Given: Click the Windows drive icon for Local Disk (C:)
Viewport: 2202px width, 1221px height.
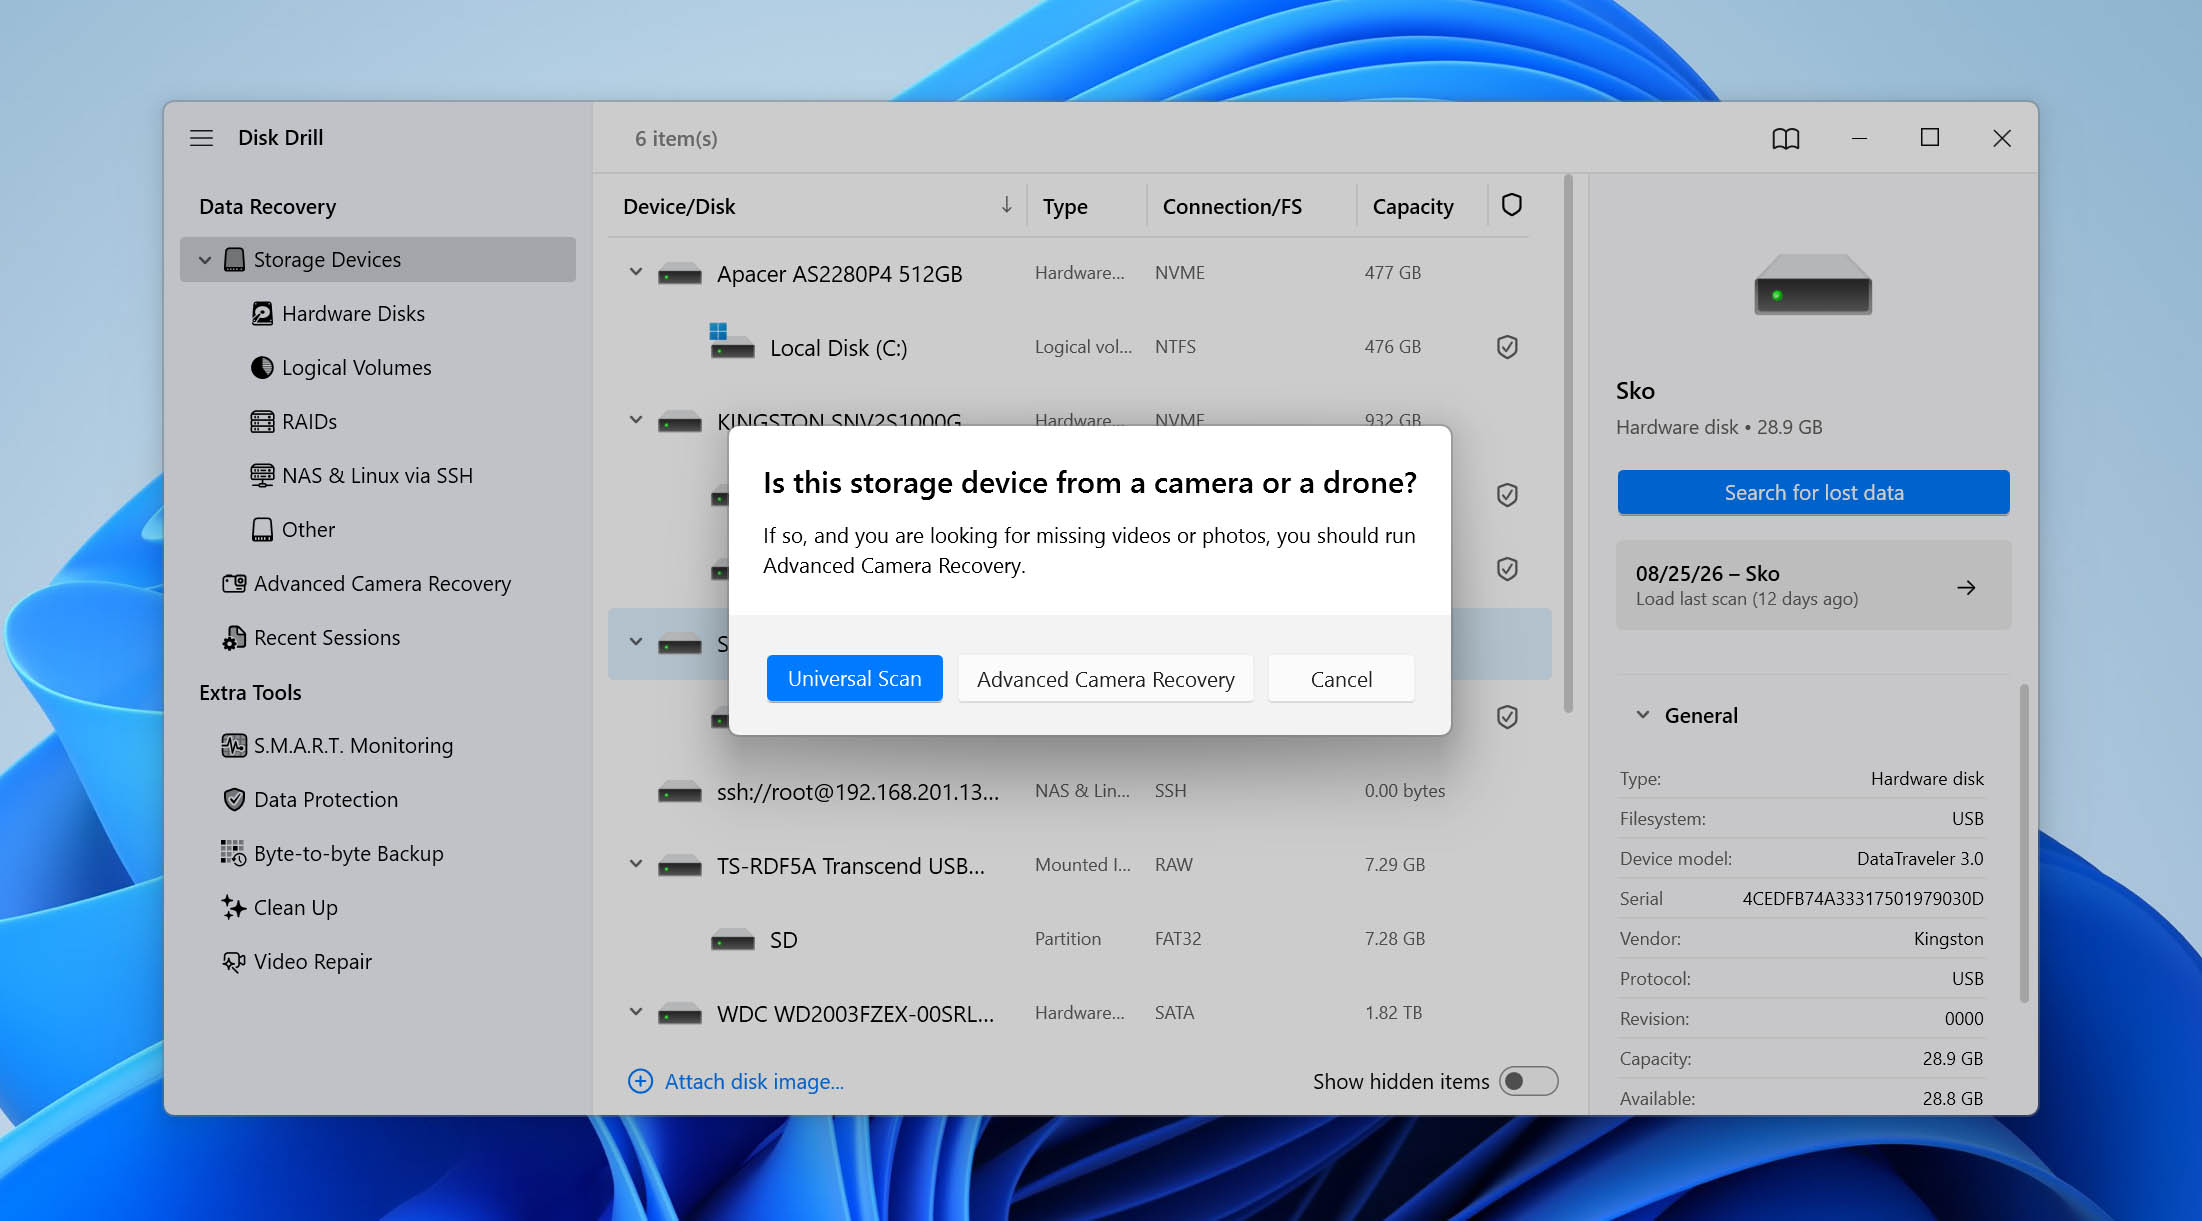Looking at the screenshot, I should (x=731, y=341).
